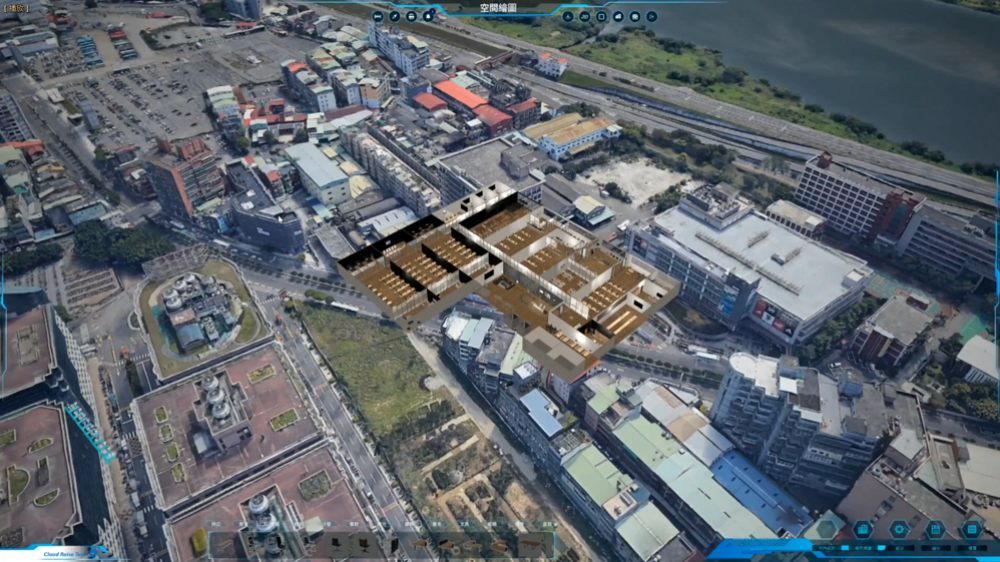Click the hexagonal ruler measure icon
Image resolution: width=1000 pixels, height=562 pixels.
click(x=827, y=530)
